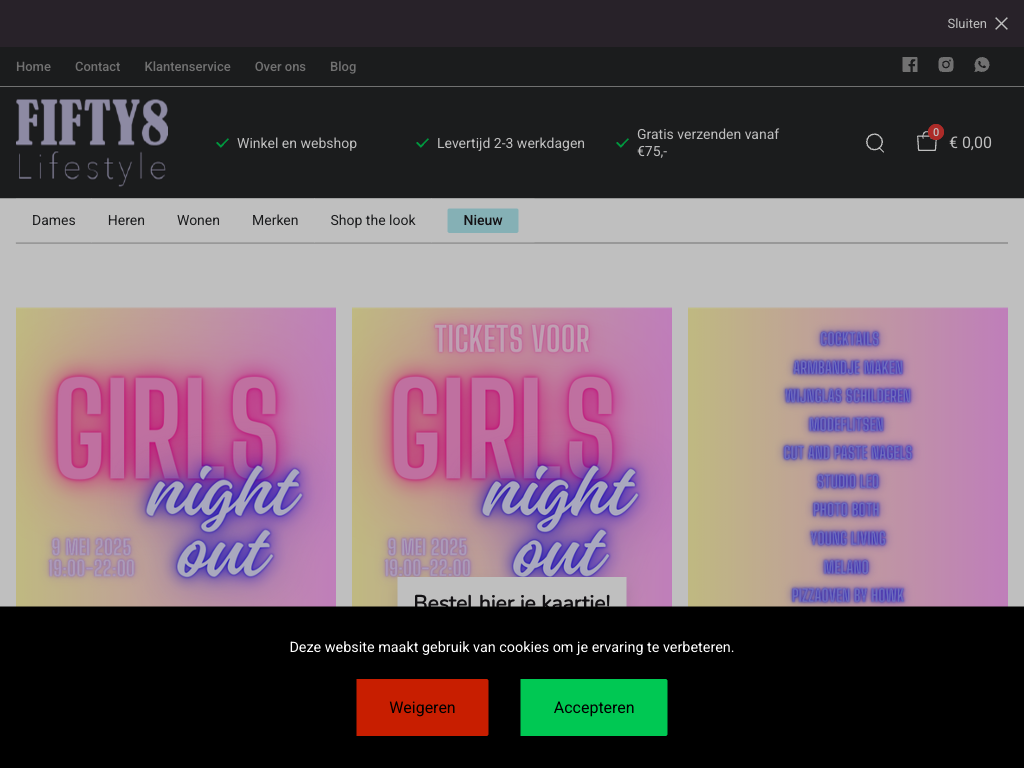Go to Shop the look
The image size is (1024, 768).
pyautogui.click(x=373, y=220)
